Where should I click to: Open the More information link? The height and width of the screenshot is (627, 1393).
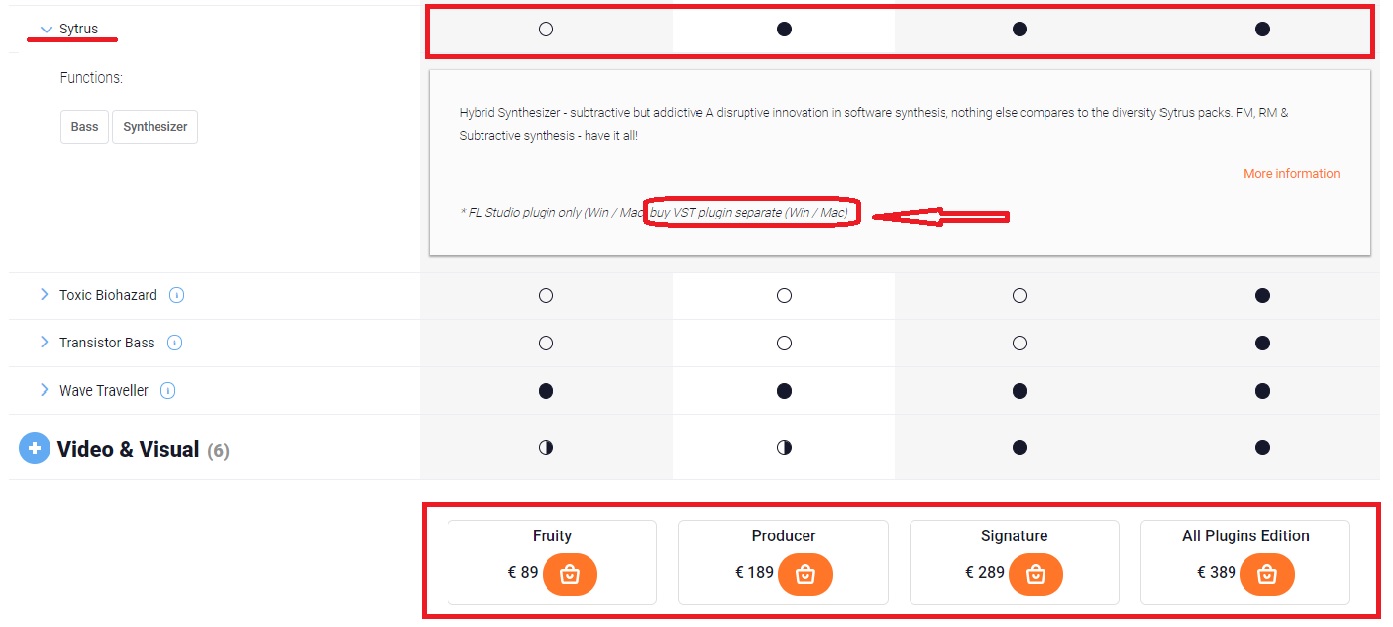[1291, 174]
